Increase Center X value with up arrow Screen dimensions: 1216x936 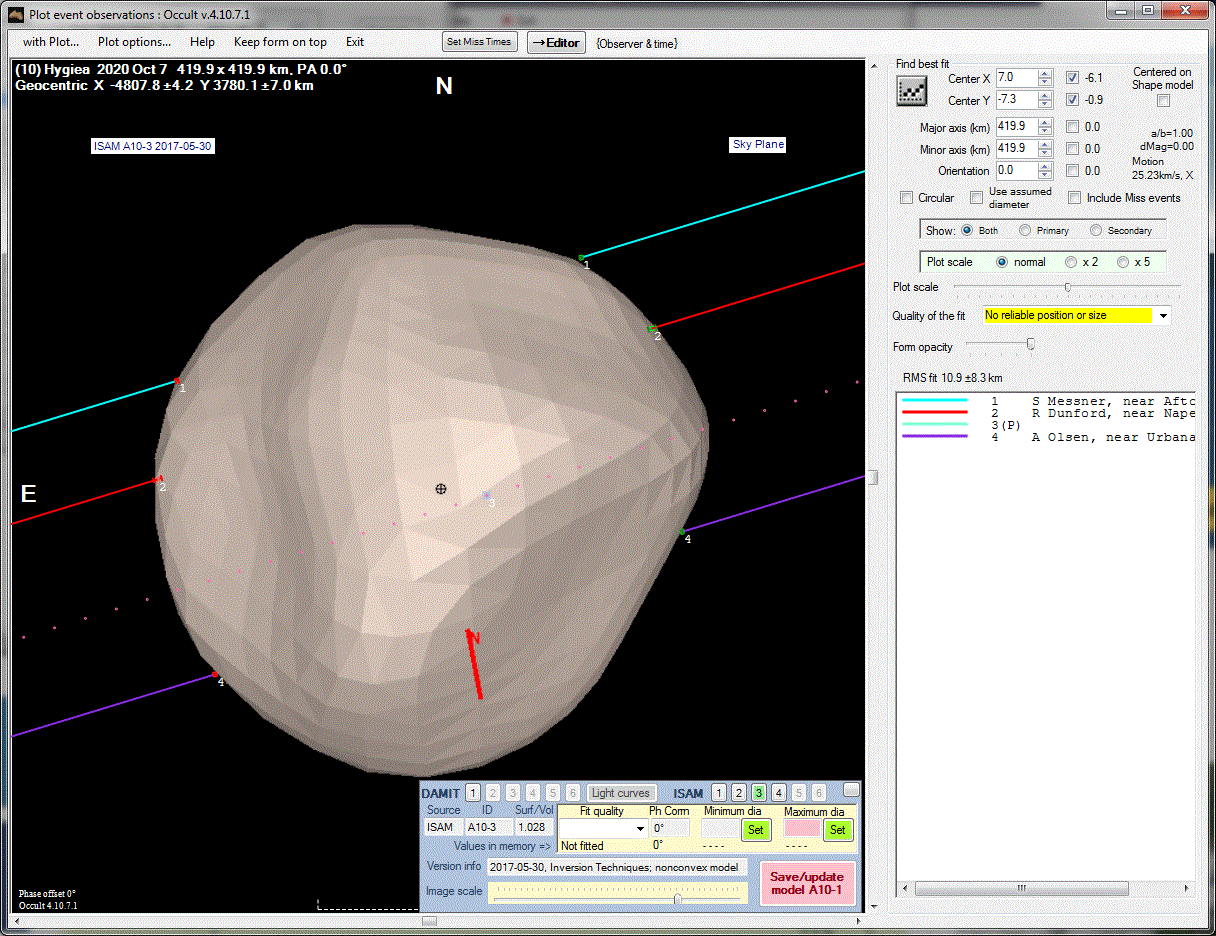[x=1045, y=74]
